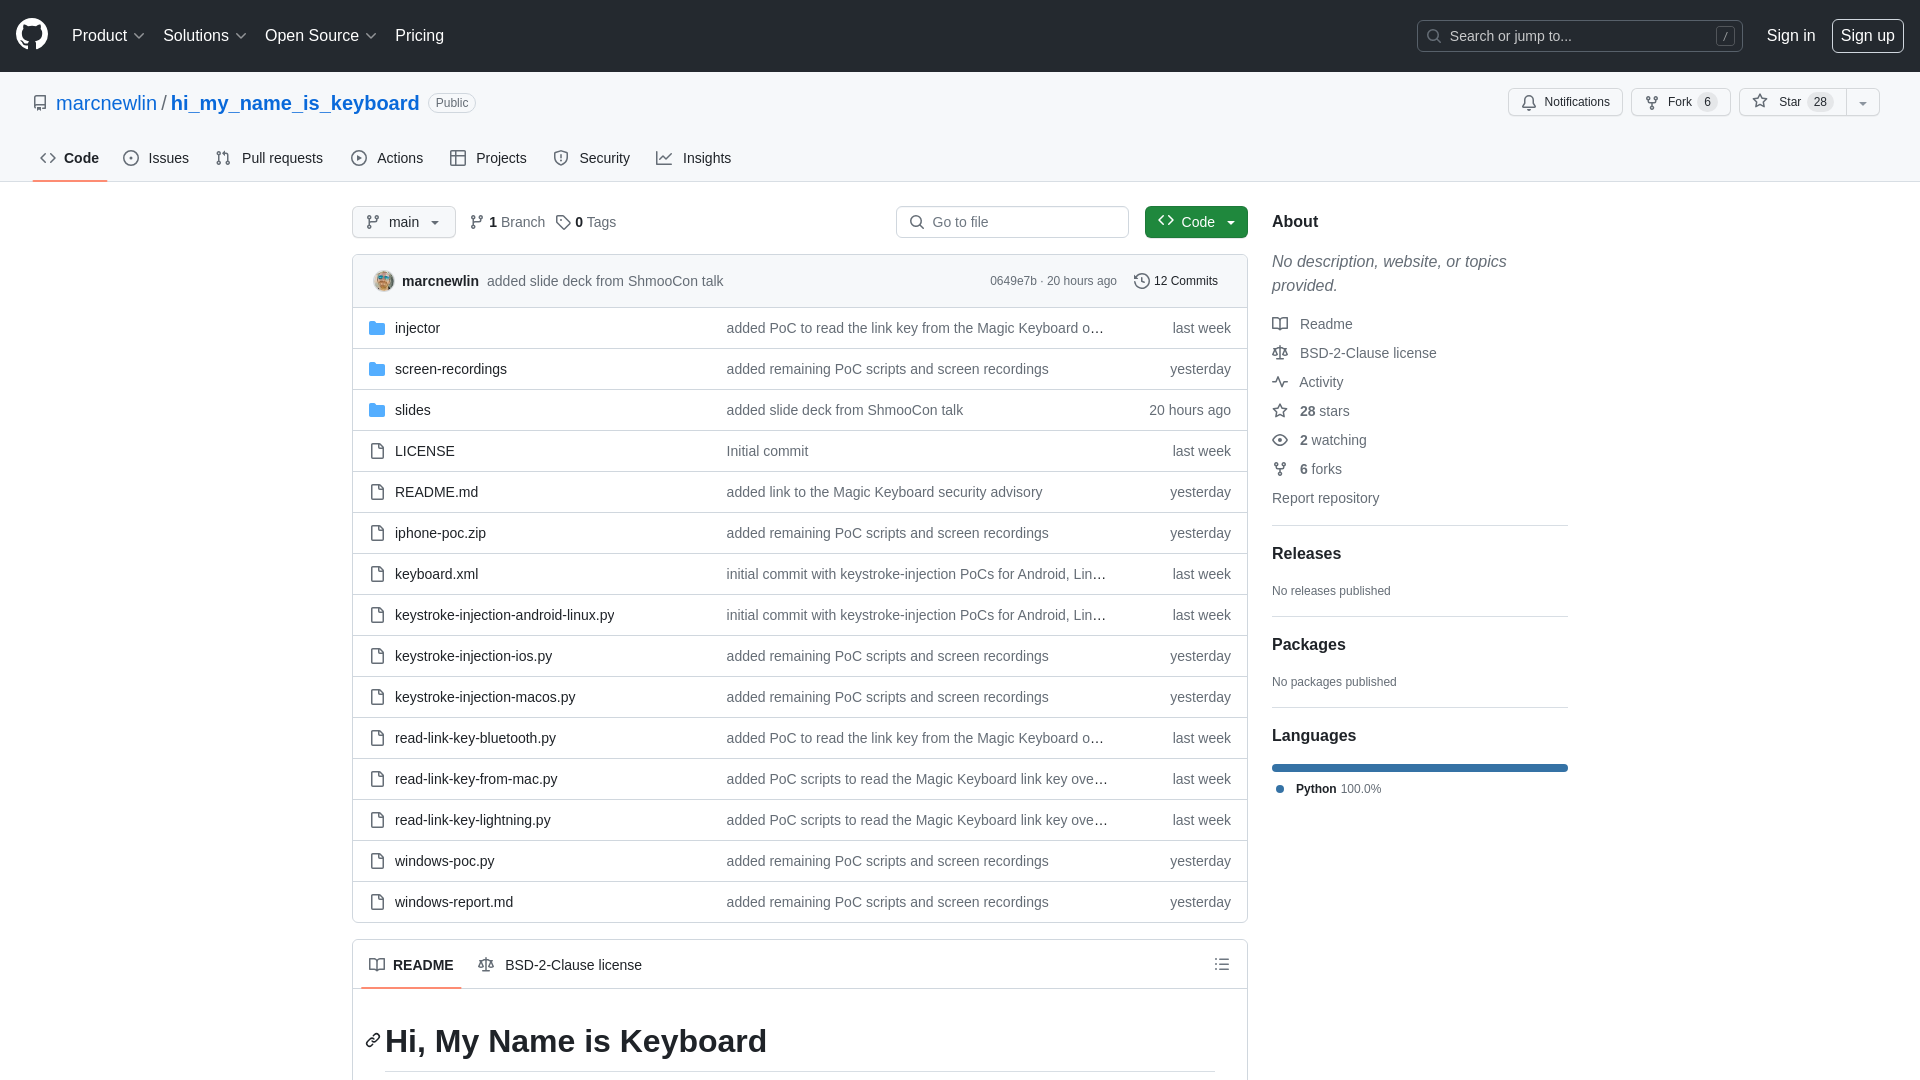1920x1080 pixels.
Task: Open the green Code dropdown button
Action: click(1196, 222)
